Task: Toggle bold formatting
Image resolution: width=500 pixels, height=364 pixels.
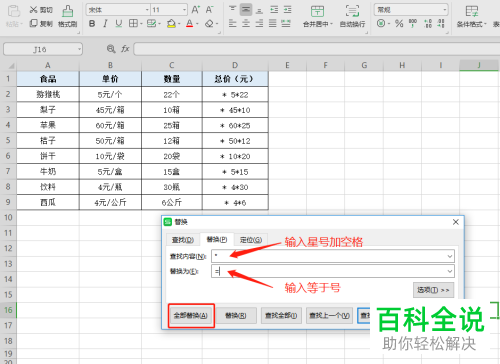Action: 92,24
